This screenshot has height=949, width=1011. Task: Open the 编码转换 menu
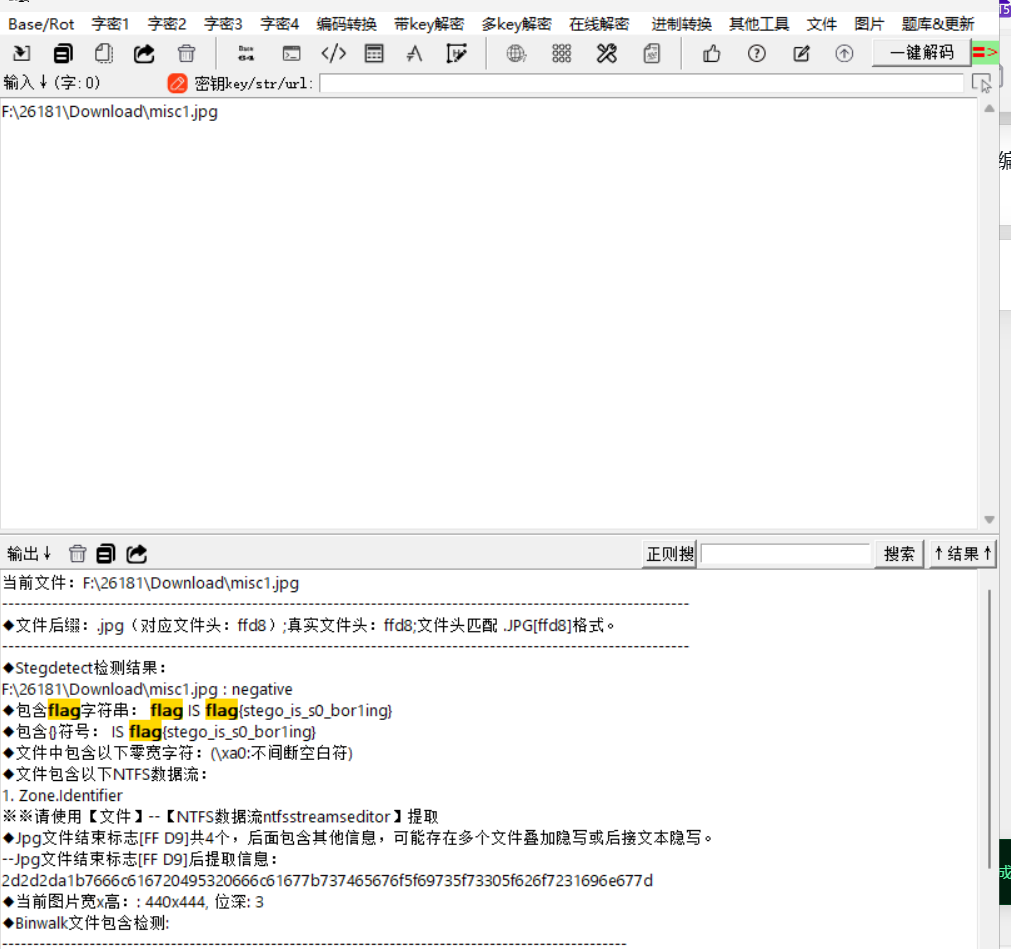(x=346, y=24)
